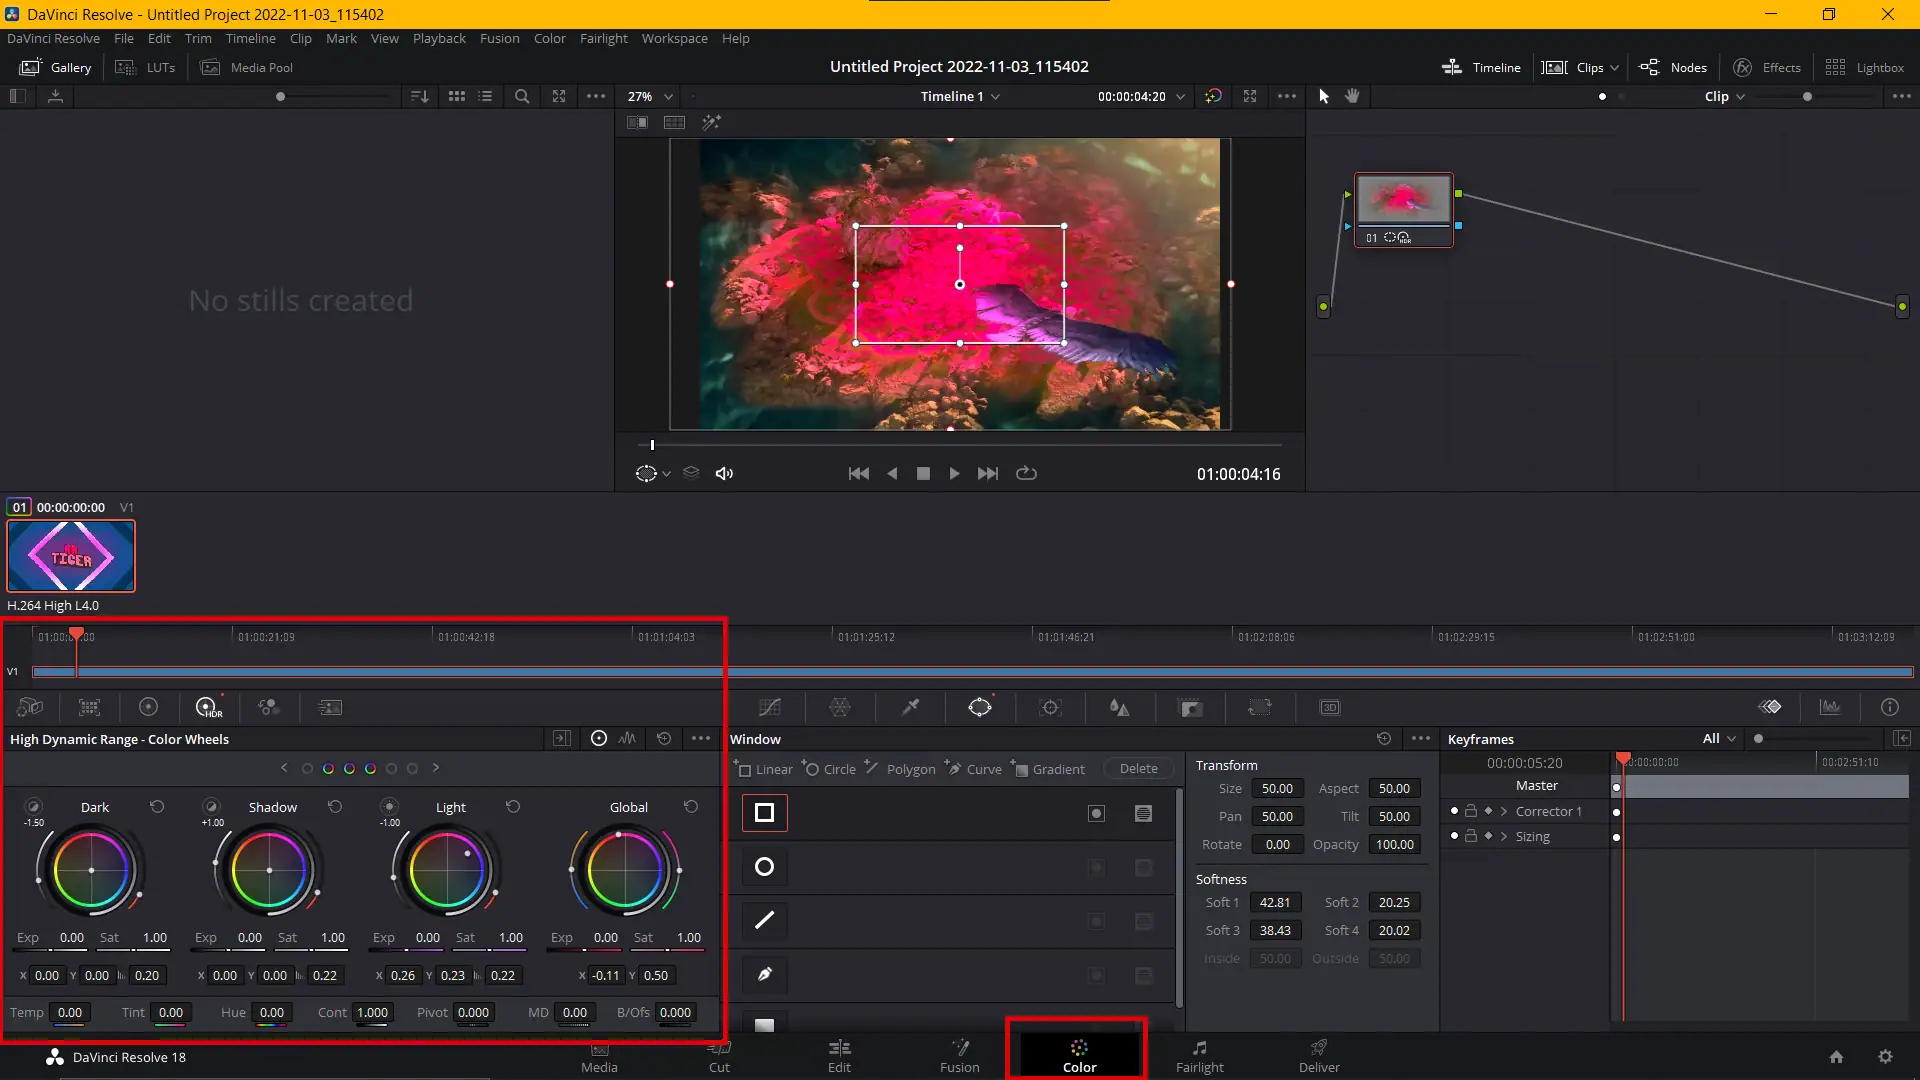
Task: Lock the Corrector 1 keyframe track
Action: click(1470, 811)
